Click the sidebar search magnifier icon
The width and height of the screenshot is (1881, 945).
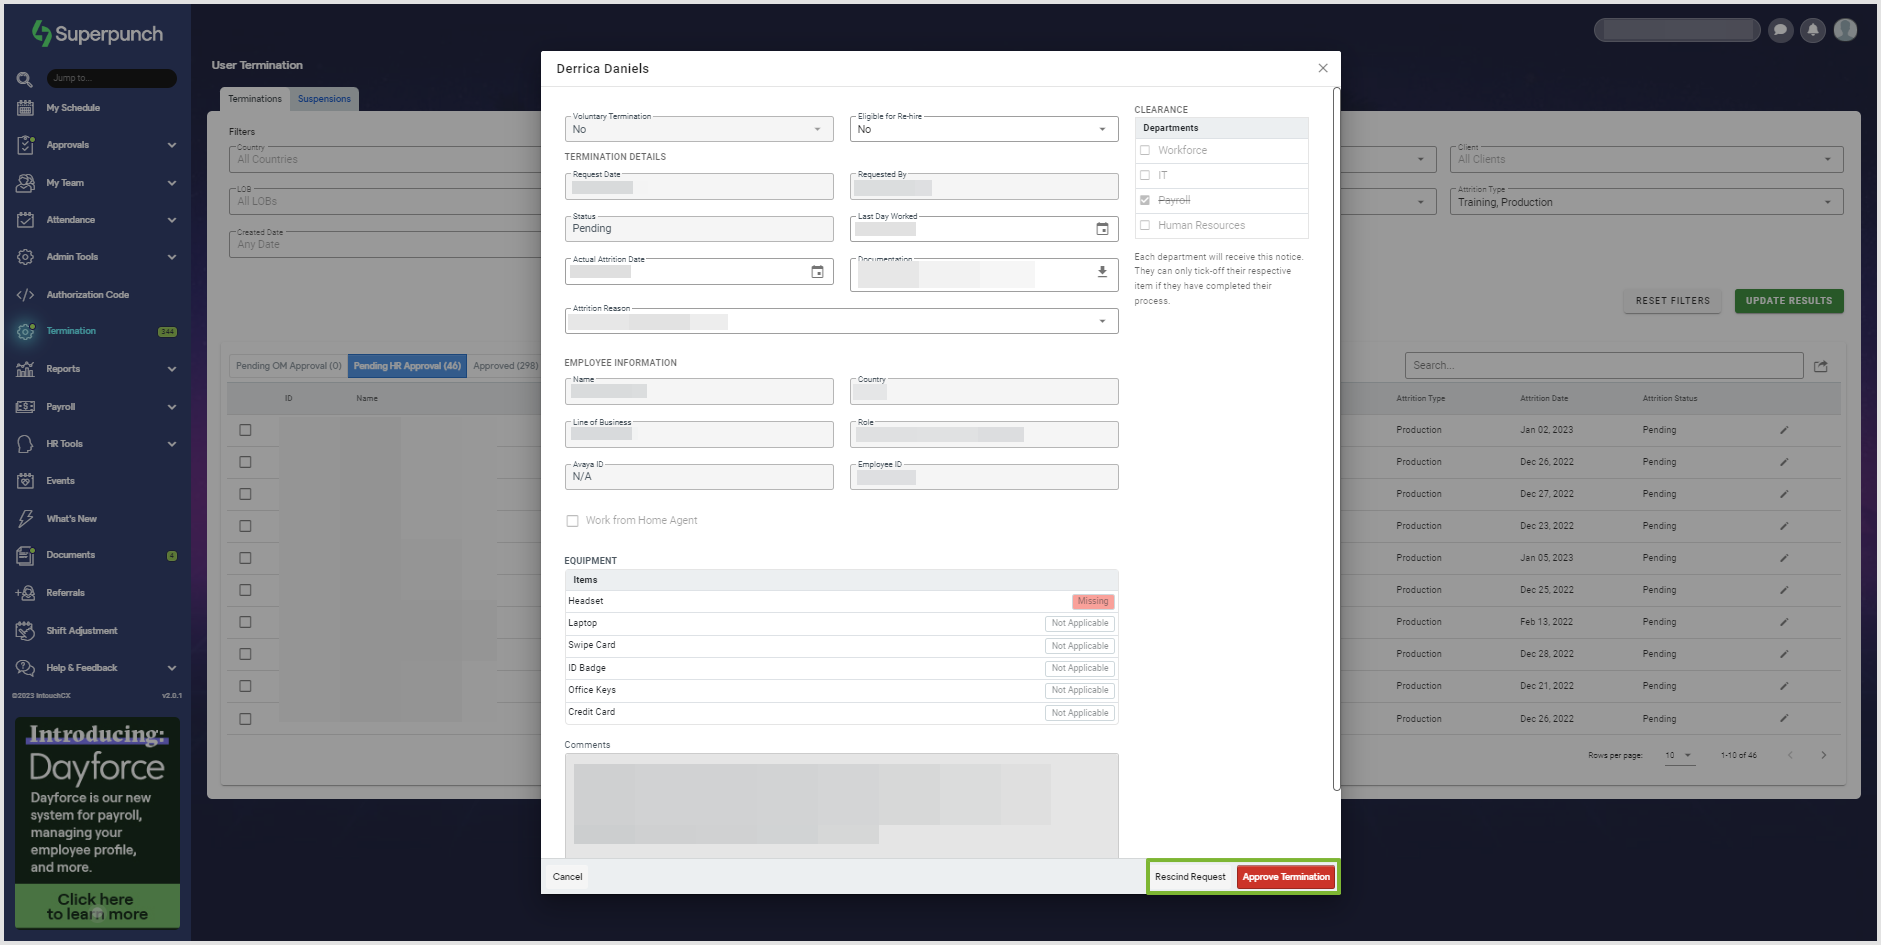(25, 79)
